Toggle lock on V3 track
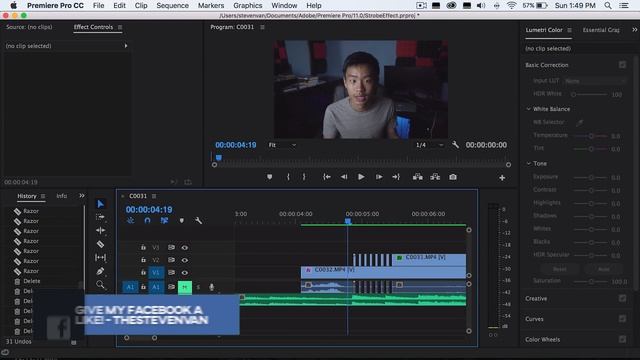This screenshot has width=640, height=360. coord(143,247)
